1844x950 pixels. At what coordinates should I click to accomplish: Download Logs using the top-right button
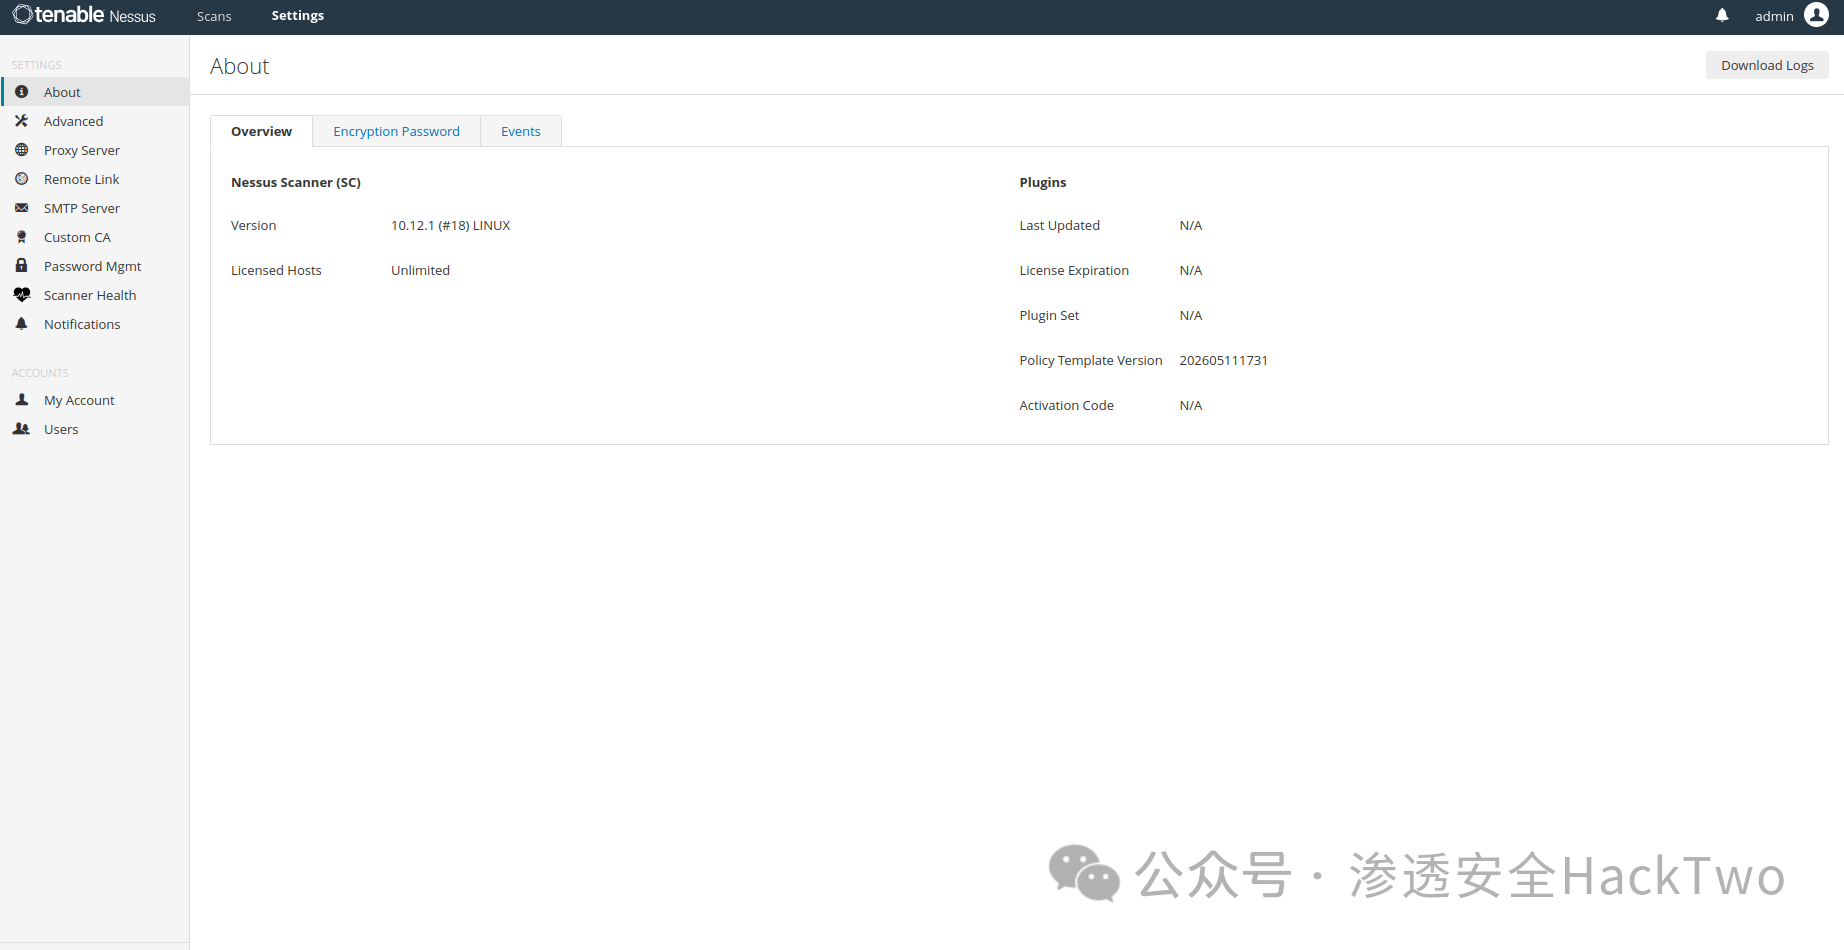(1767, 65)
